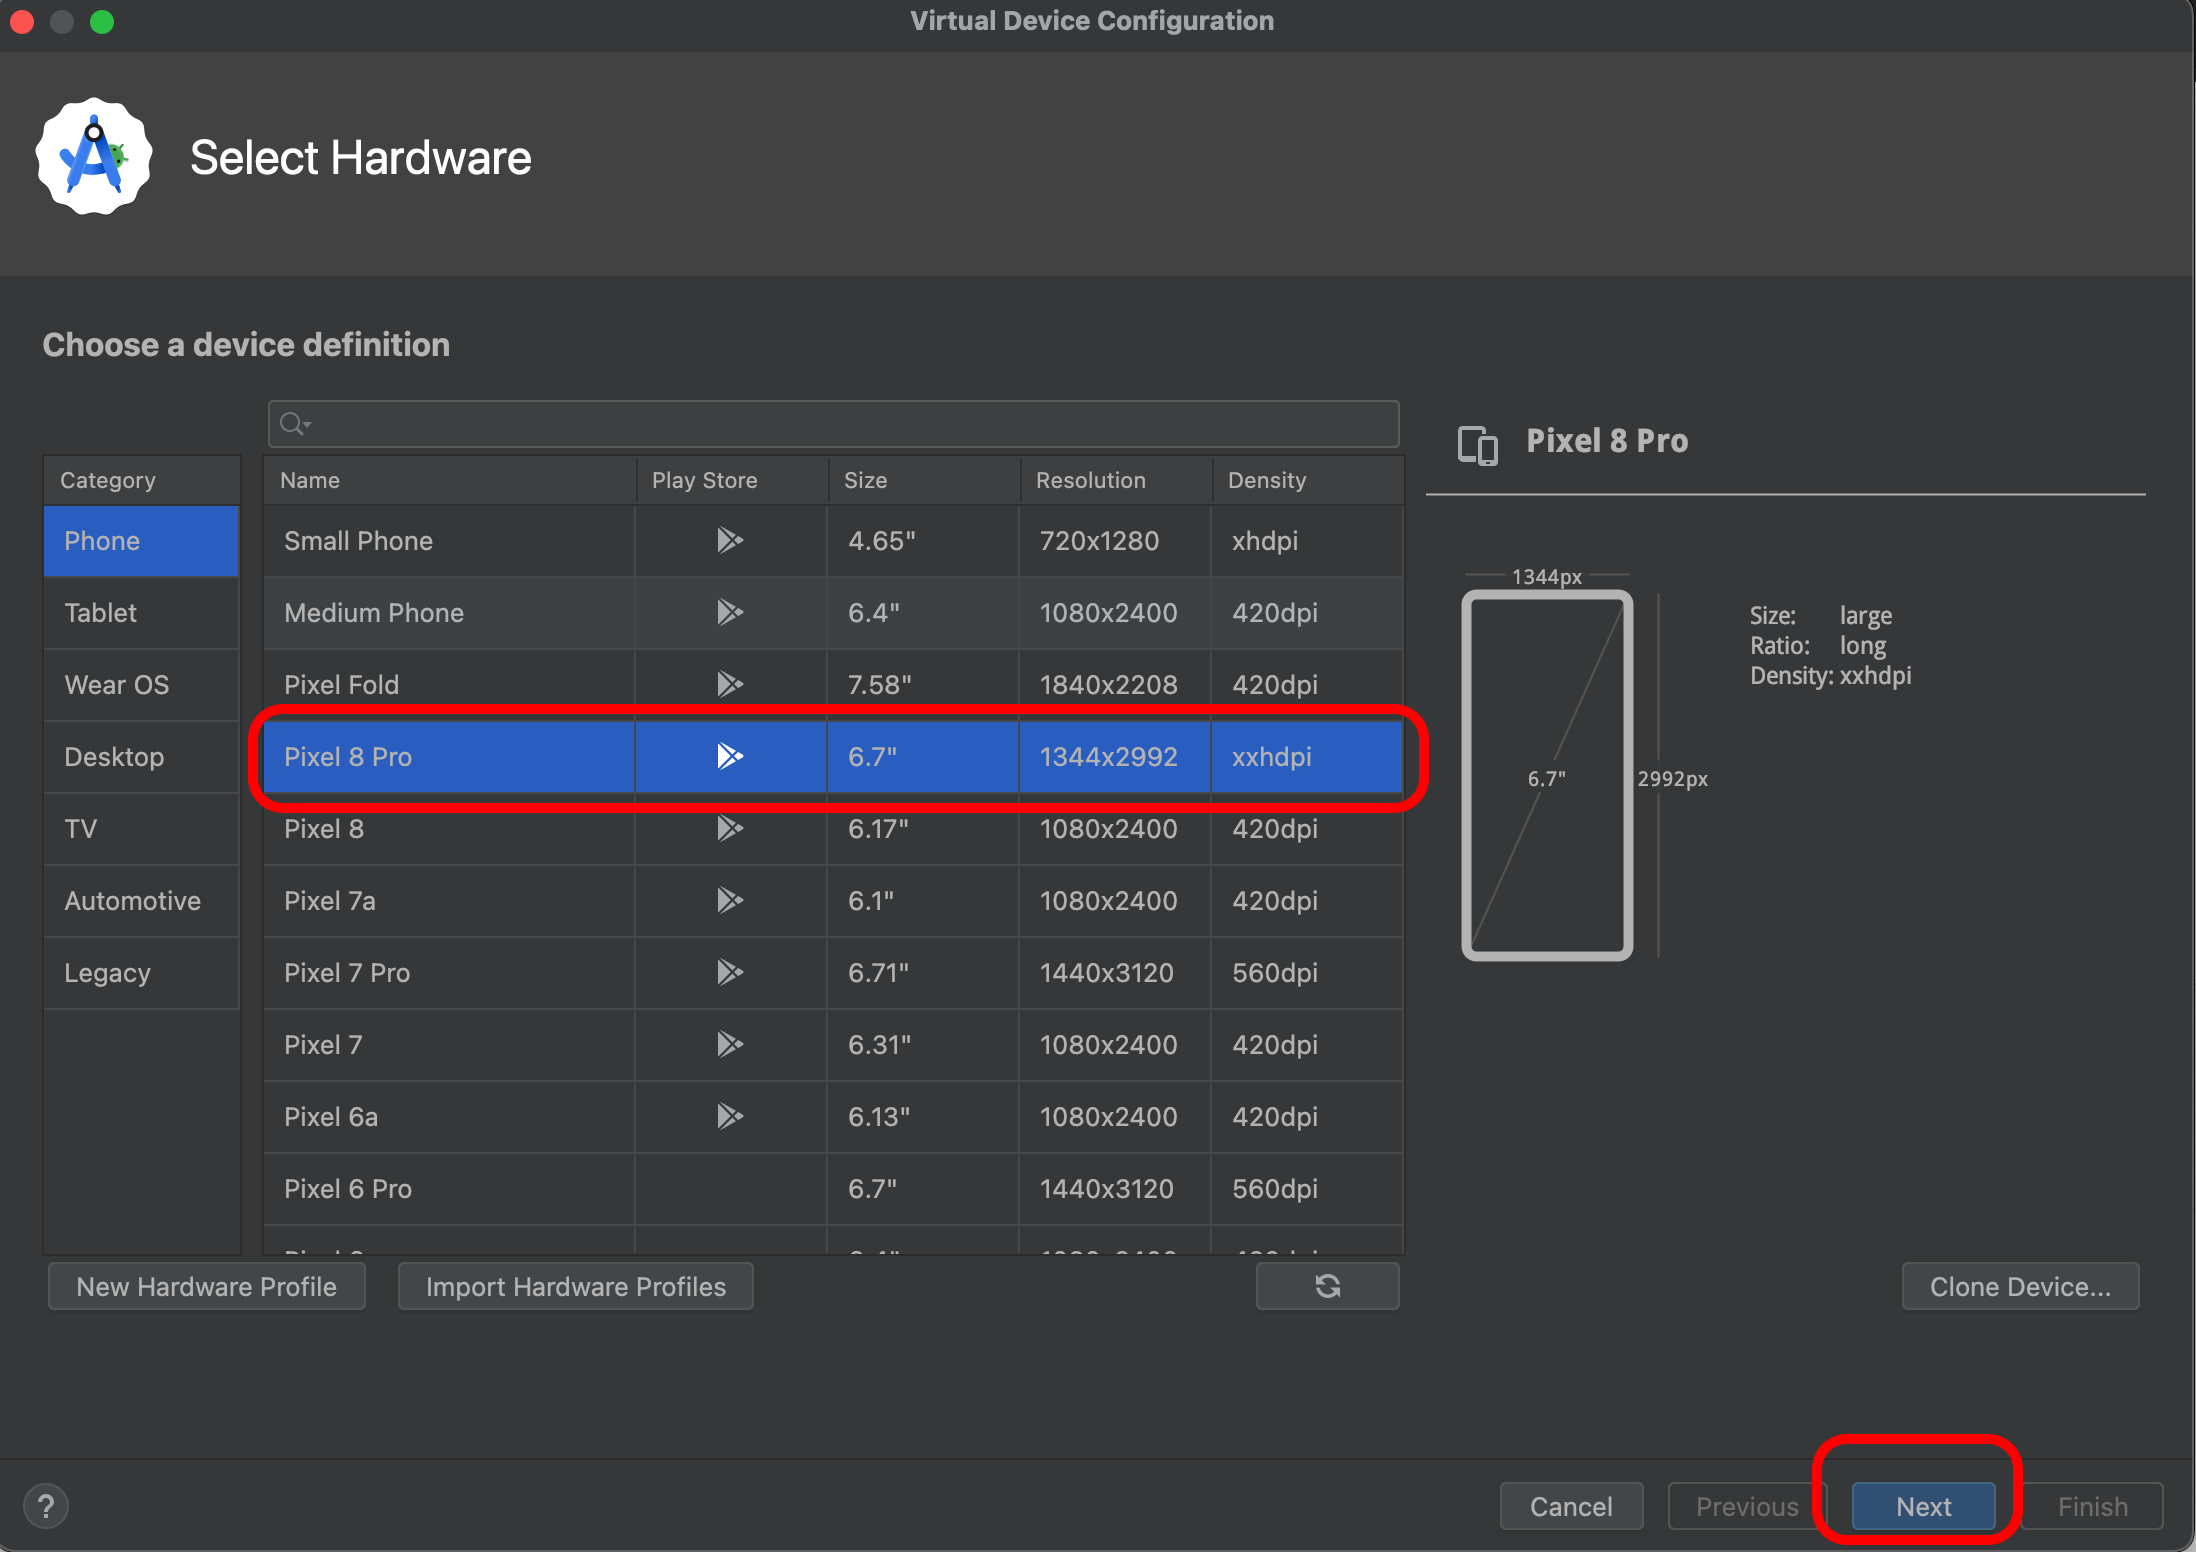This screenshot has height=1552, width=2196.
Task: Sort by the Resolution column header
Action: point(1090,480)
